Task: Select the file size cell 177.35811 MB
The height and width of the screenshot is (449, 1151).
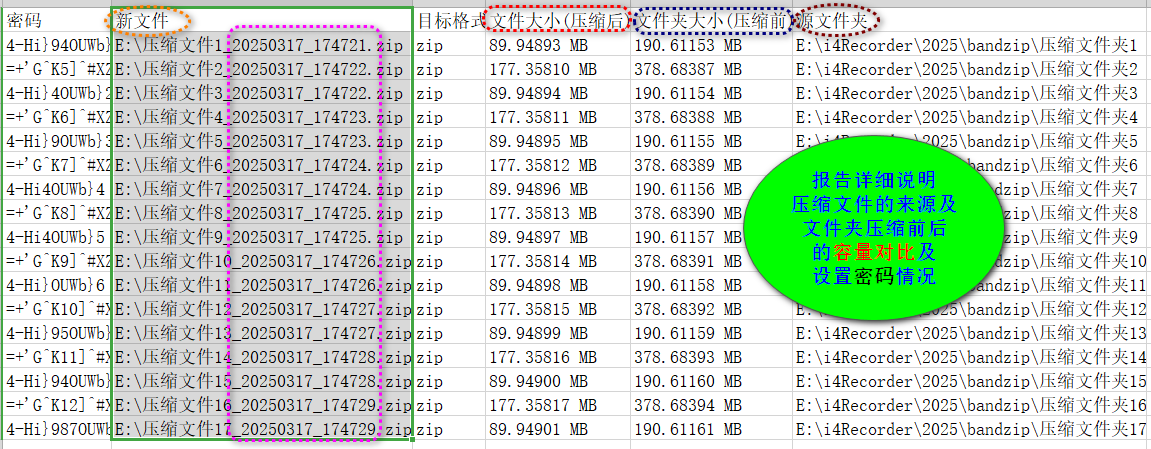Action: [558, 117]
